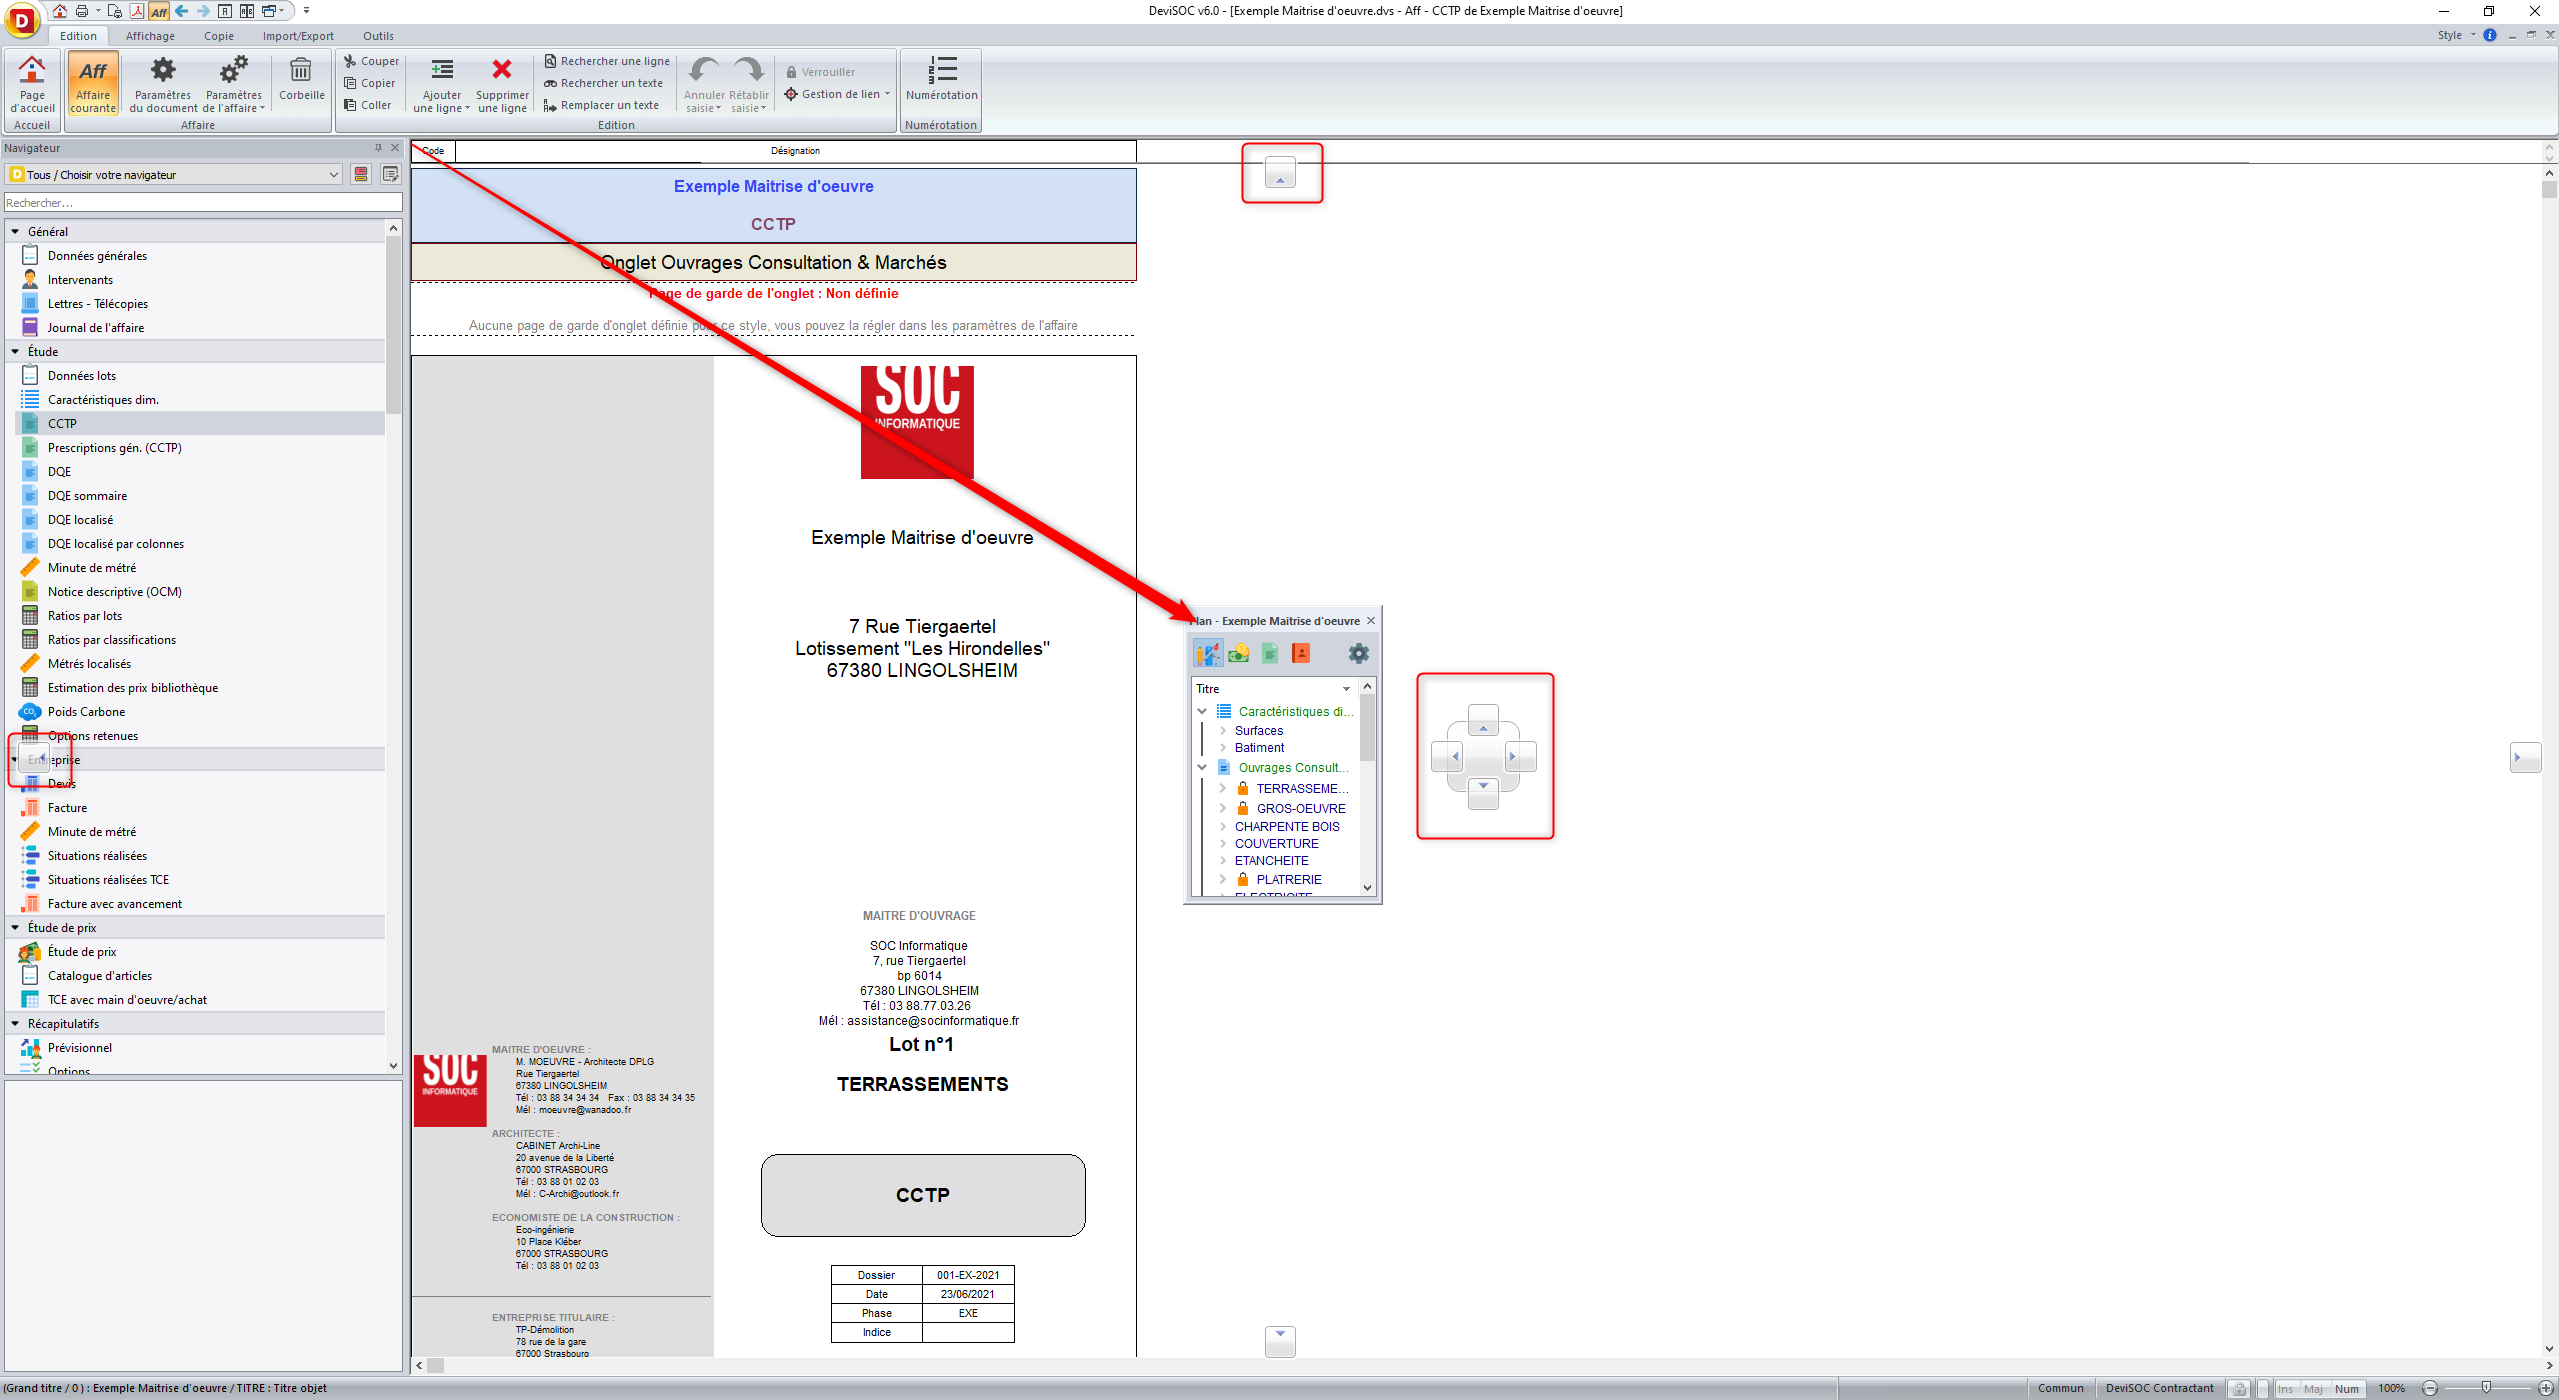Open the Import/Export ribbon tab
The height and width of the screenshot is (1400, 2559).
(x=298, y=36)
